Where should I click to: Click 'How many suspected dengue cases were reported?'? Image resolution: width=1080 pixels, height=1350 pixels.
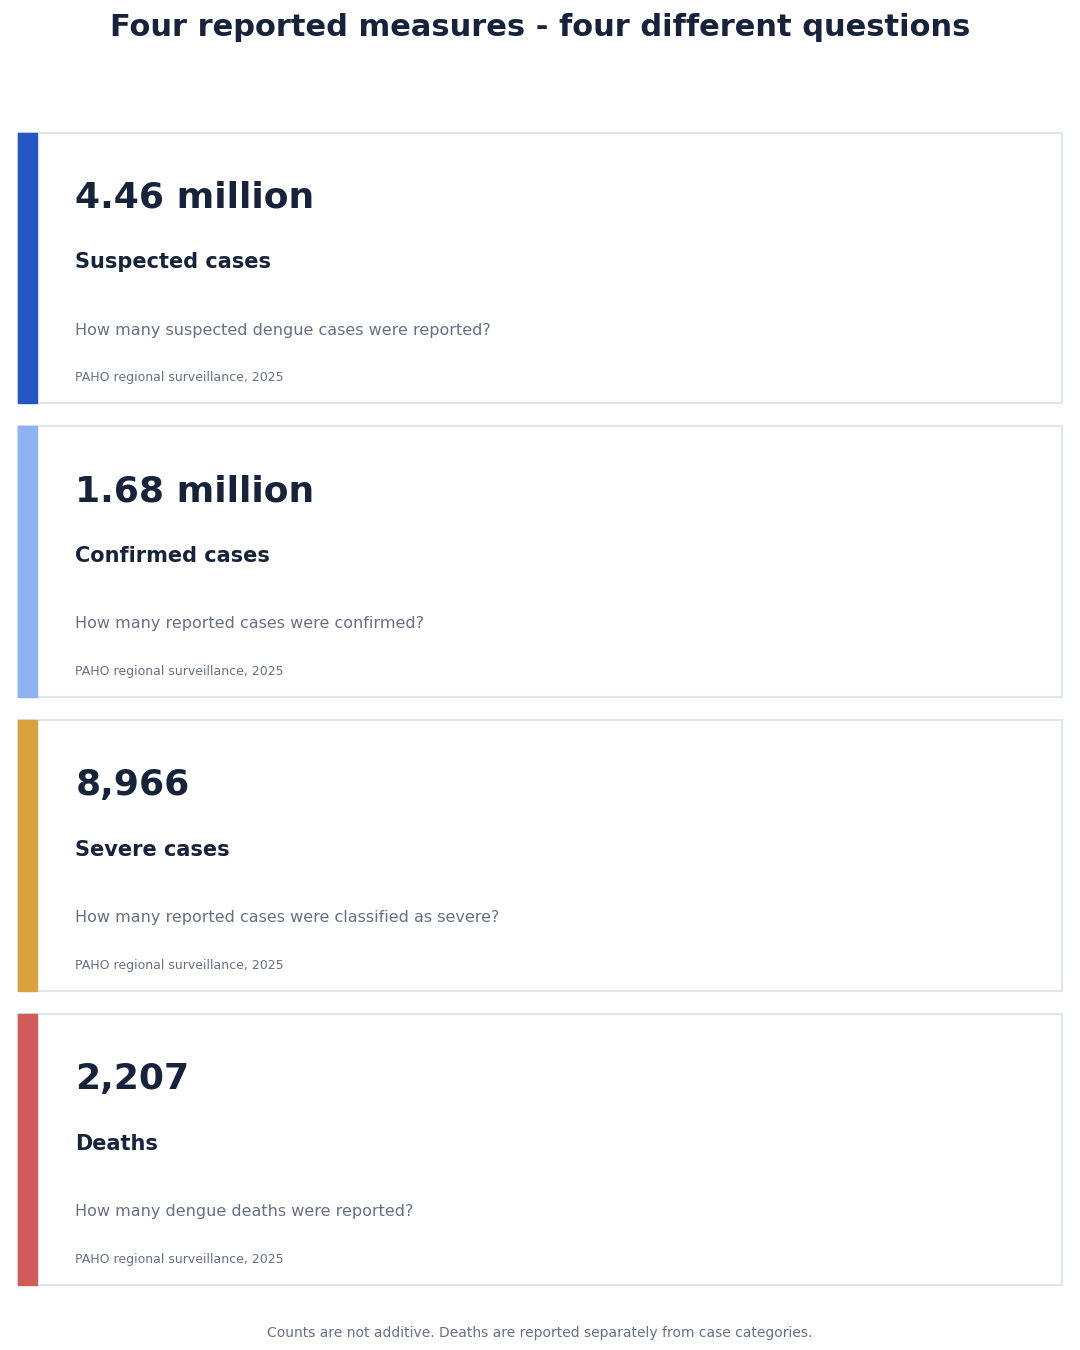[283, 330]
